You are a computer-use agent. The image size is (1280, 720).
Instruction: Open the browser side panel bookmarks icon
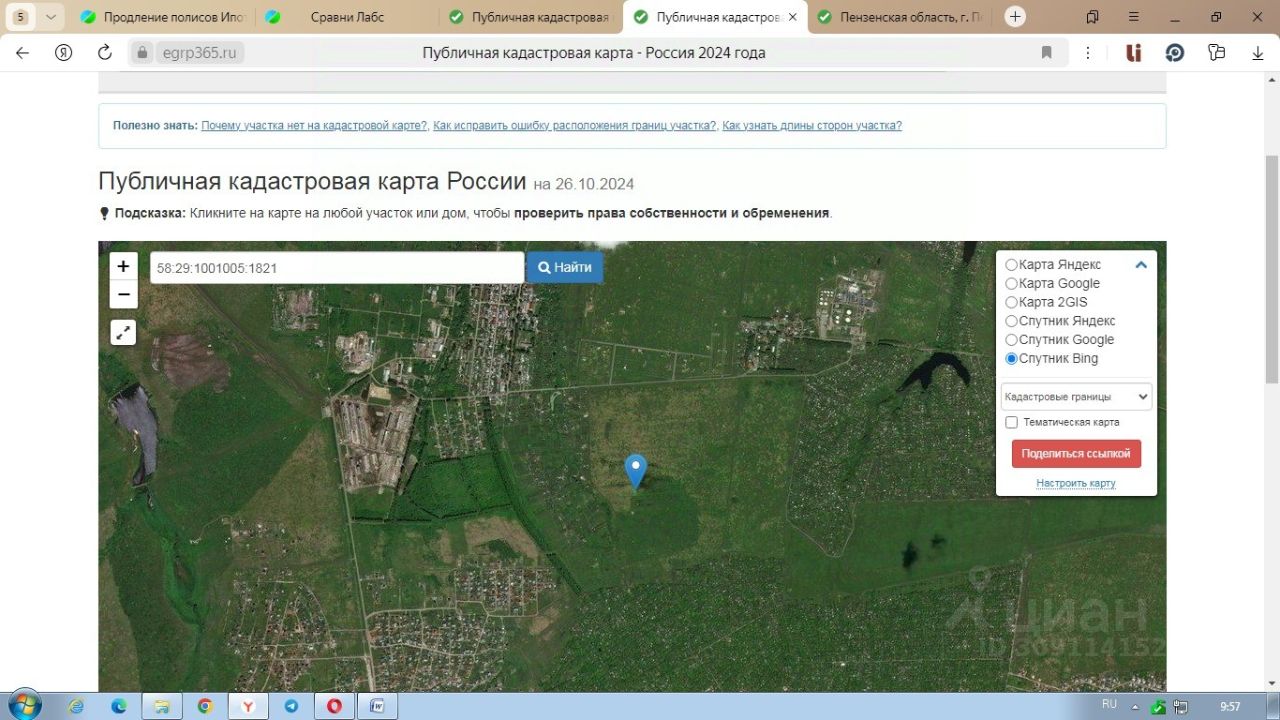coord(1092,17)
